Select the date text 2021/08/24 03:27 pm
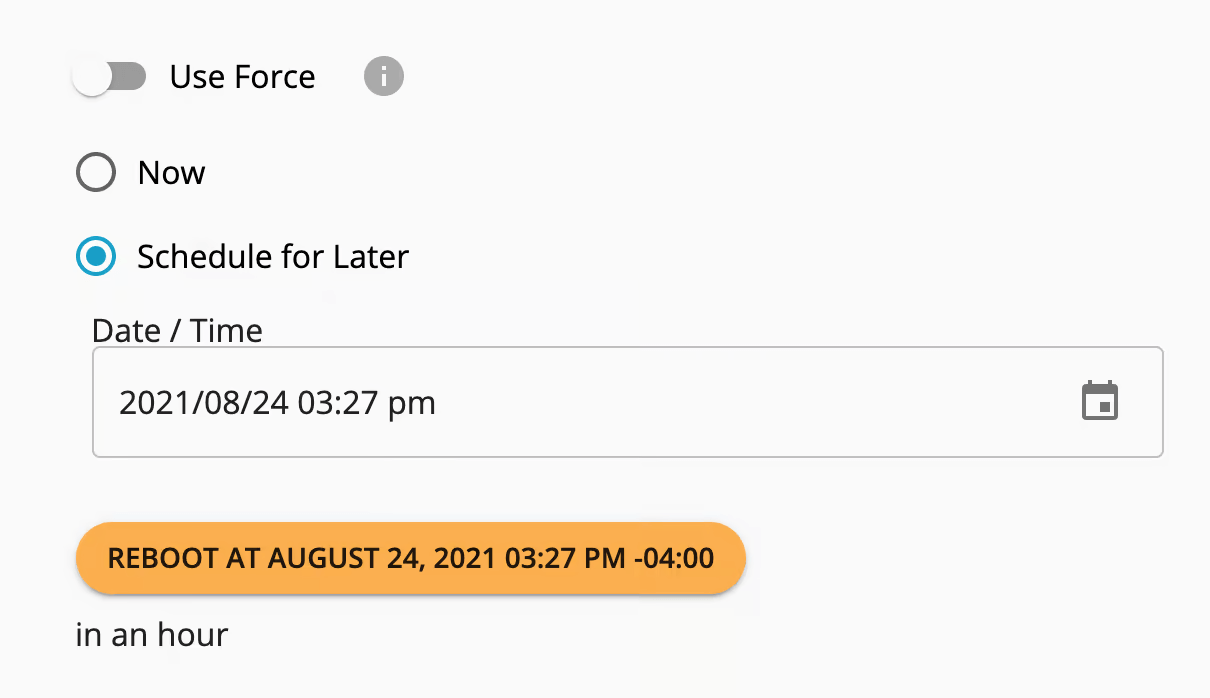This screenshot has width=1210, height=698. pyautogui.click(x=278, y=402)
